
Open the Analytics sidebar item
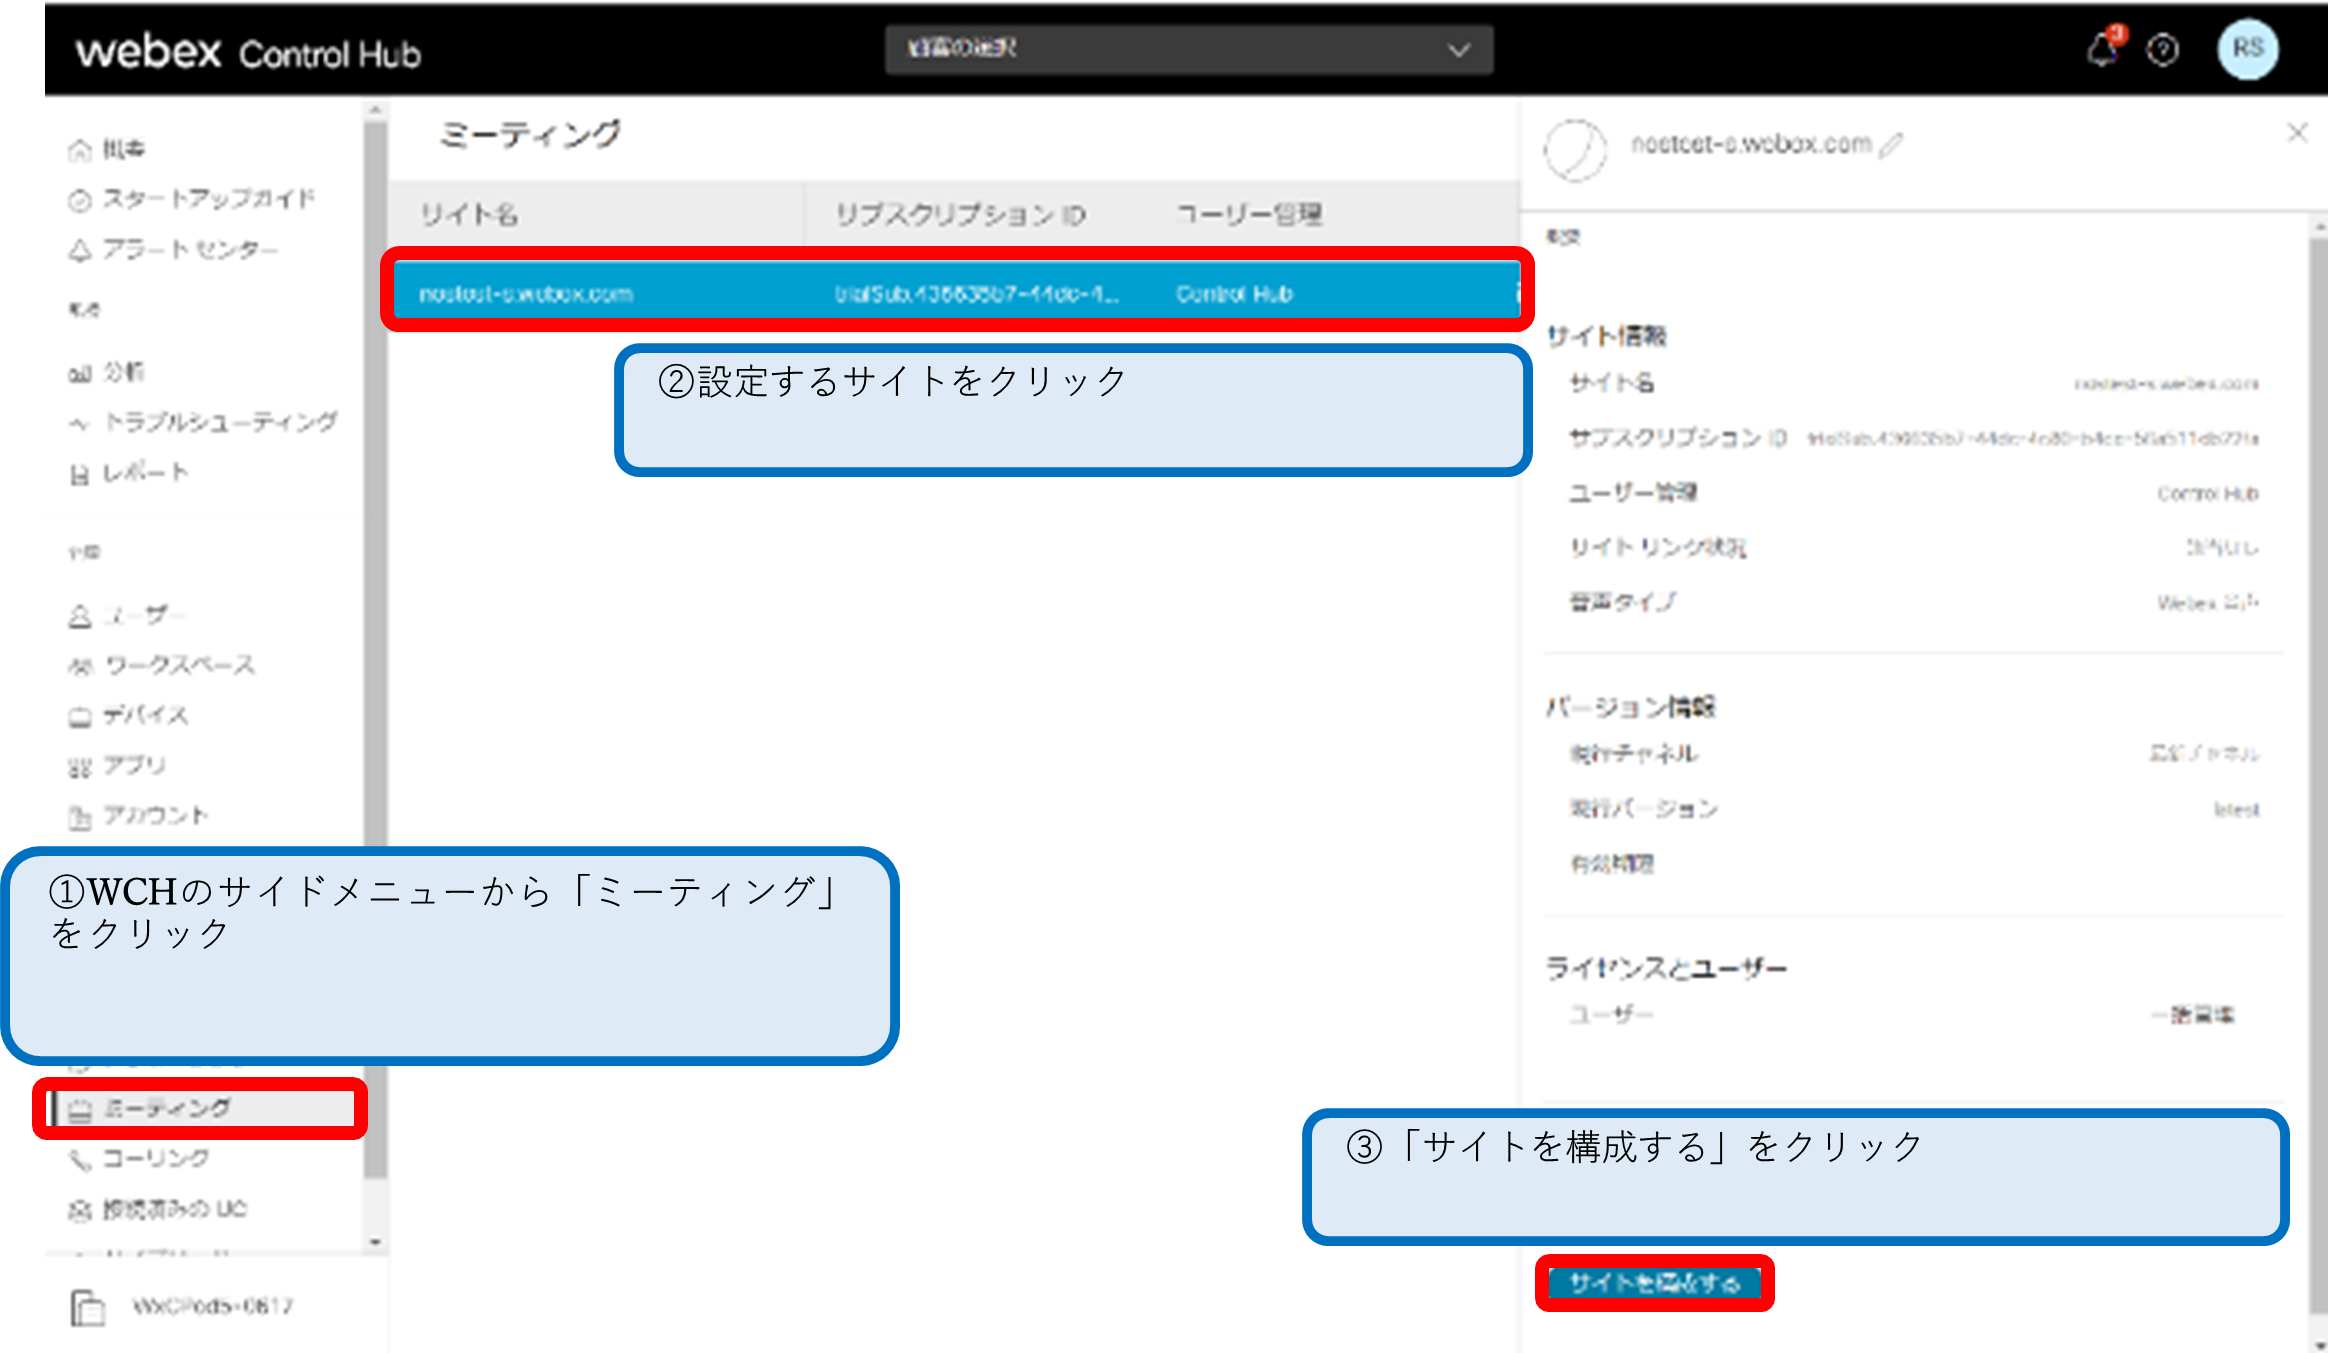click(106, 373)
